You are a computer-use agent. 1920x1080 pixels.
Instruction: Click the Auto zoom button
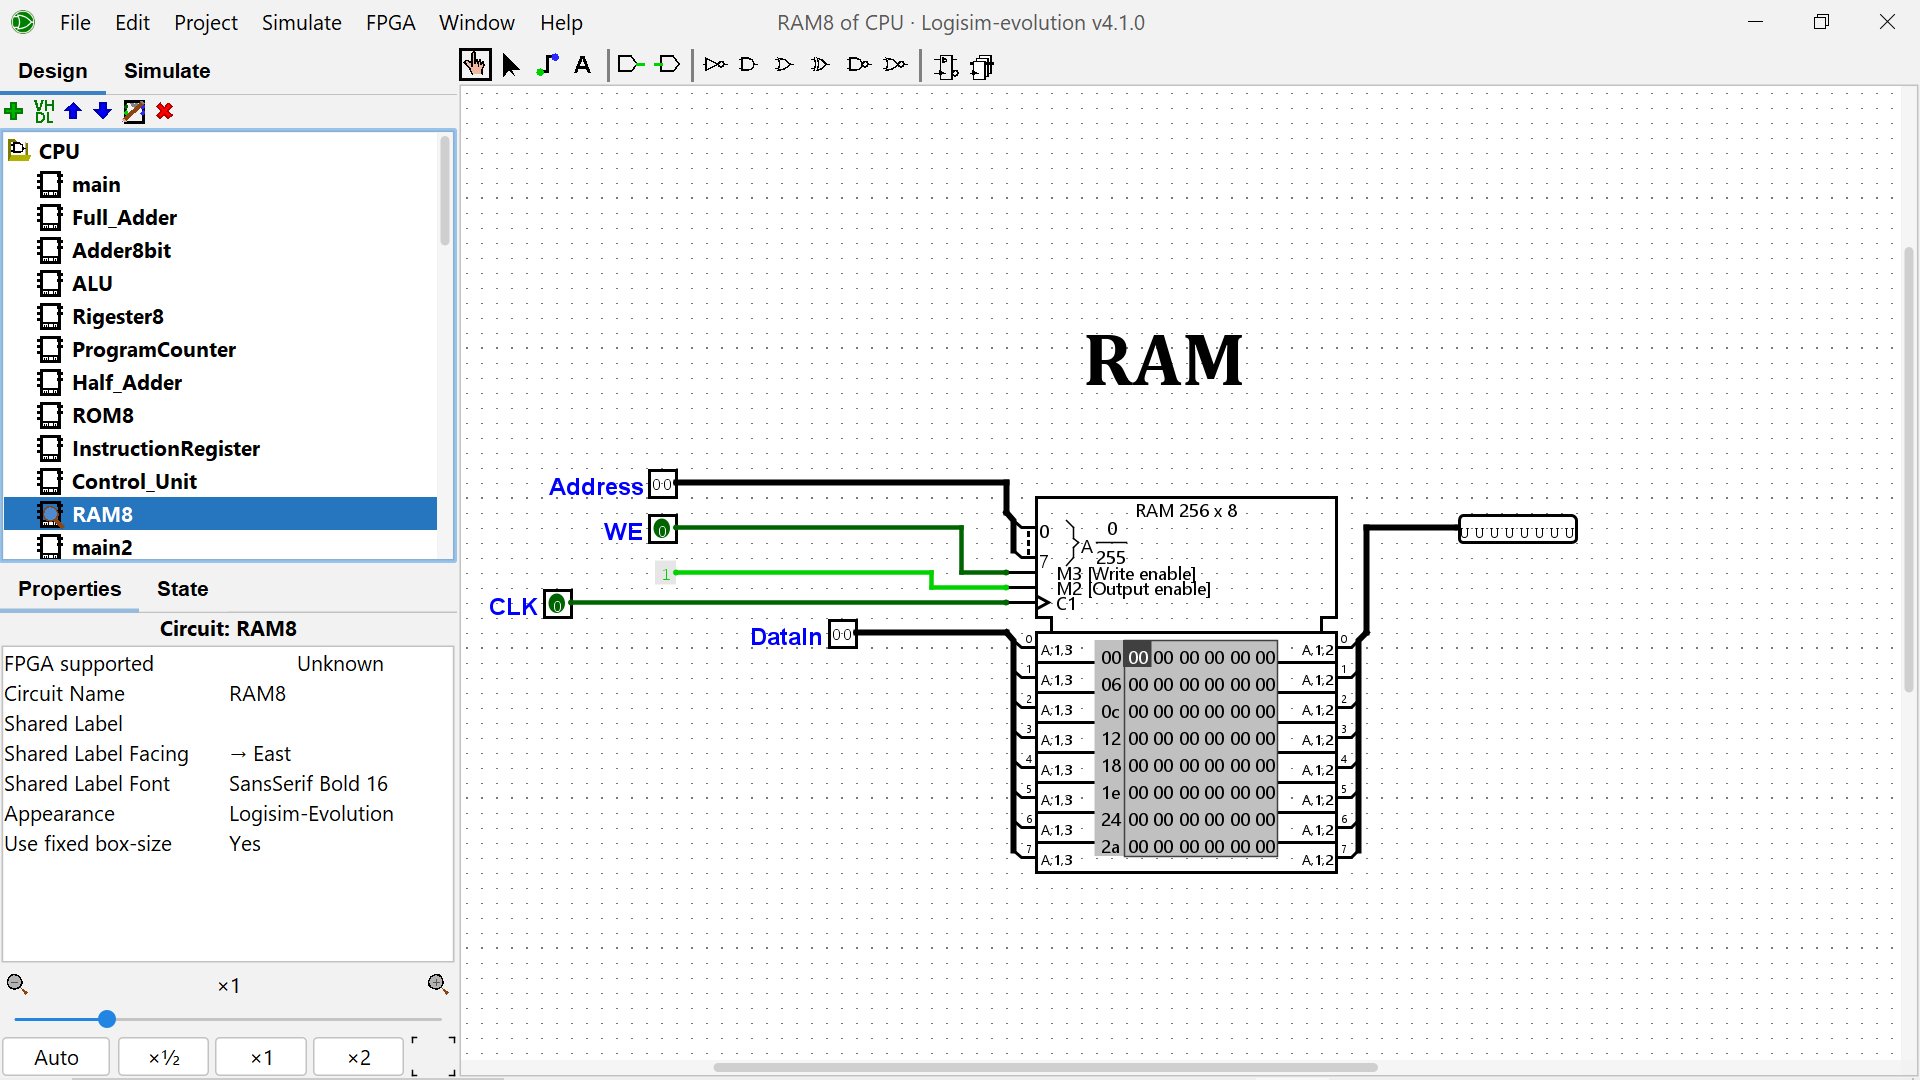point(56,1057)
